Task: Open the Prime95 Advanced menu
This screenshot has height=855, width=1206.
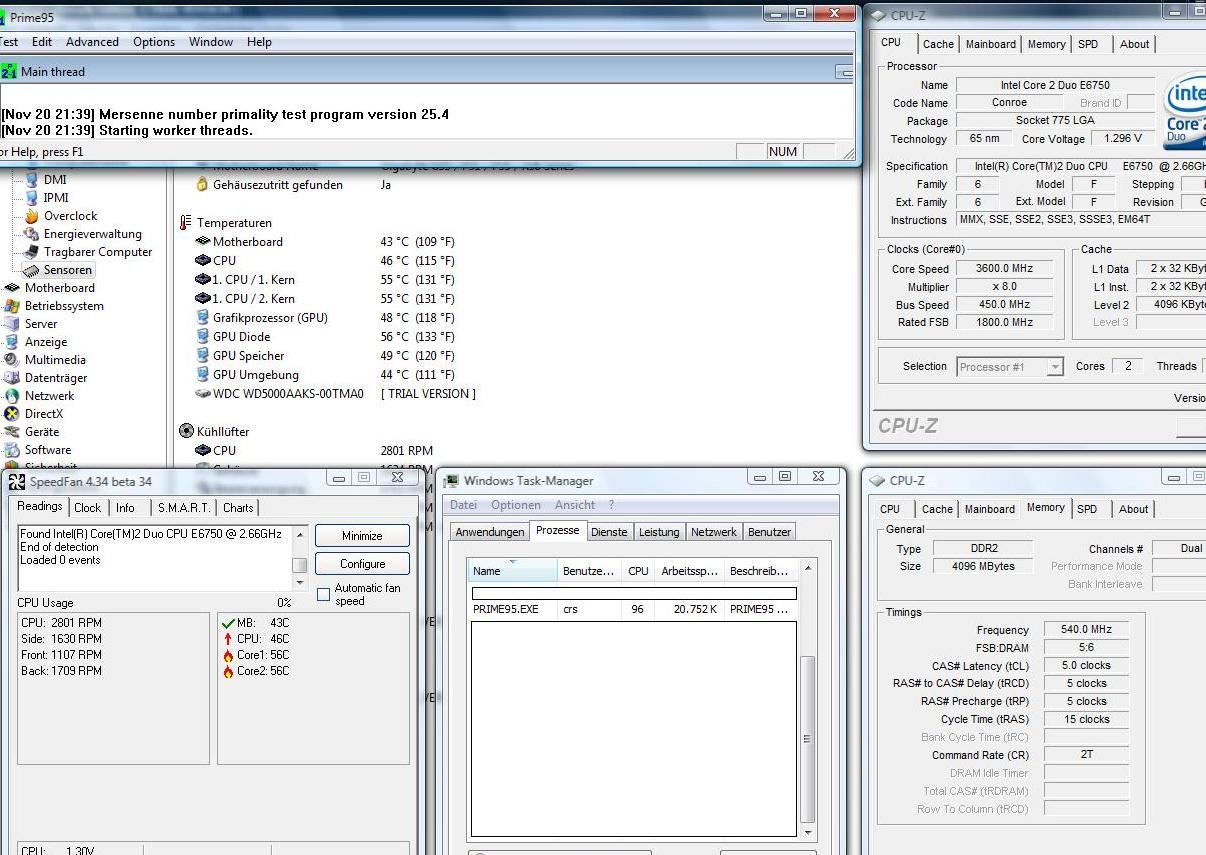Action: tap(92, 42)
